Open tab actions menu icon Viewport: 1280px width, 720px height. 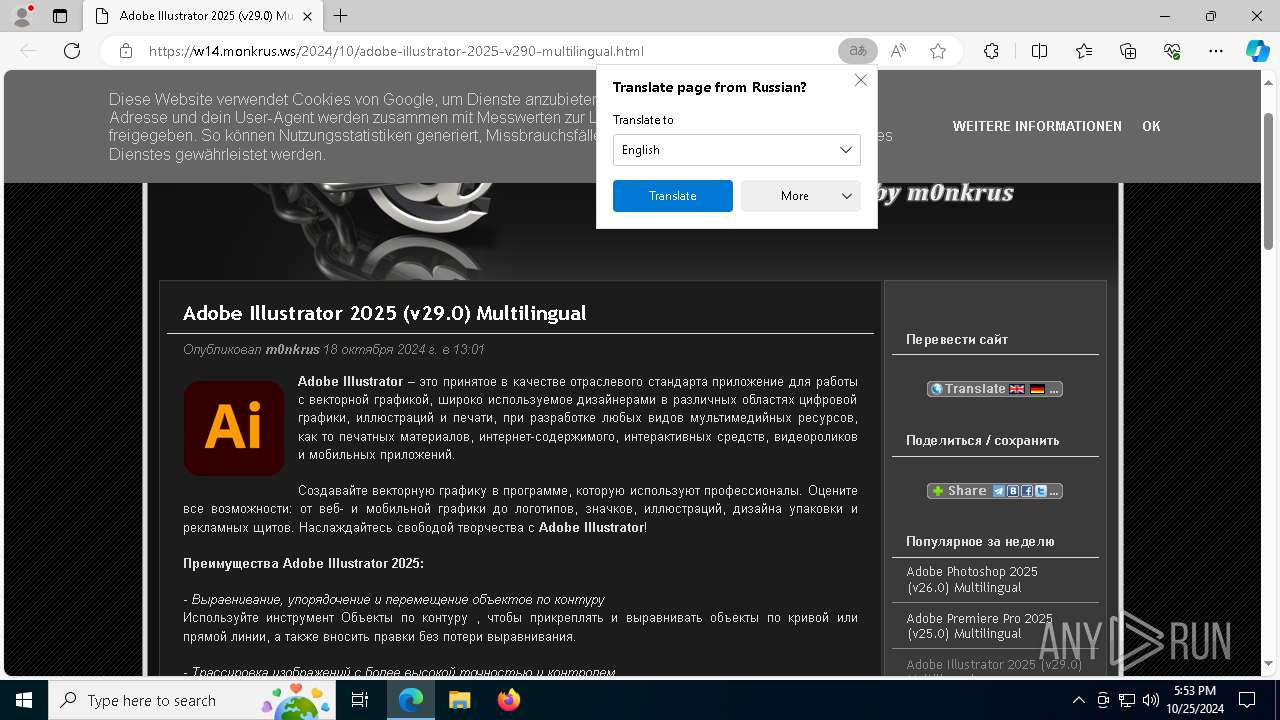tap(60, 16)
